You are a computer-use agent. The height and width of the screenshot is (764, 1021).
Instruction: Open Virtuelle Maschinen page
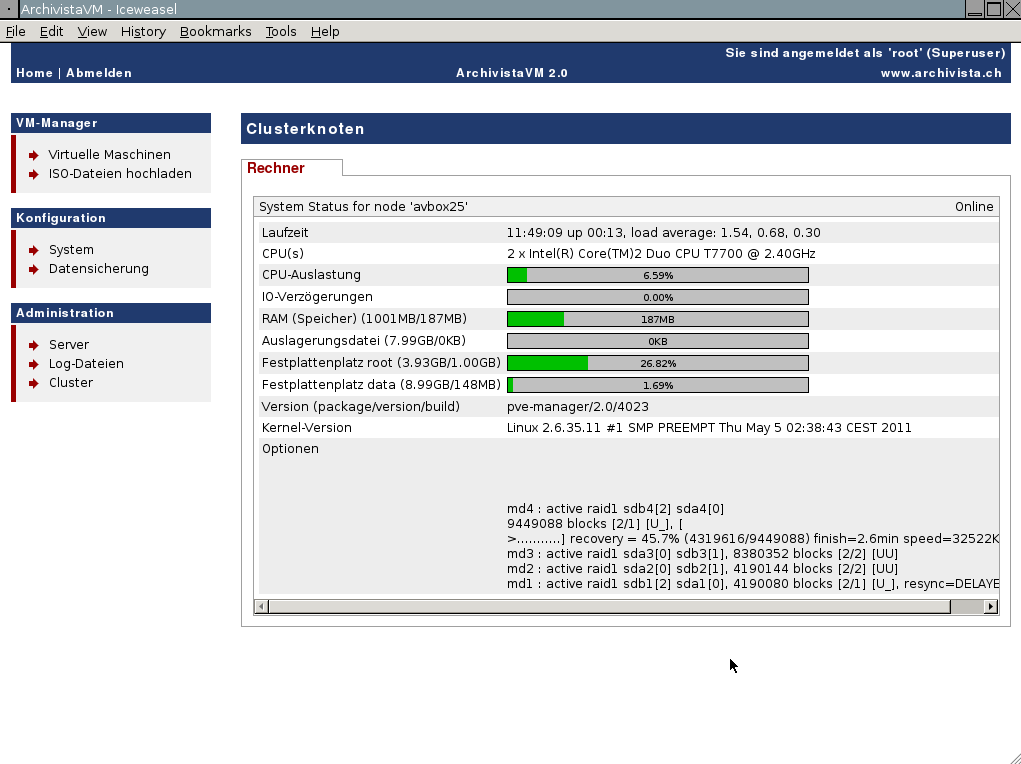coord(109,155)
